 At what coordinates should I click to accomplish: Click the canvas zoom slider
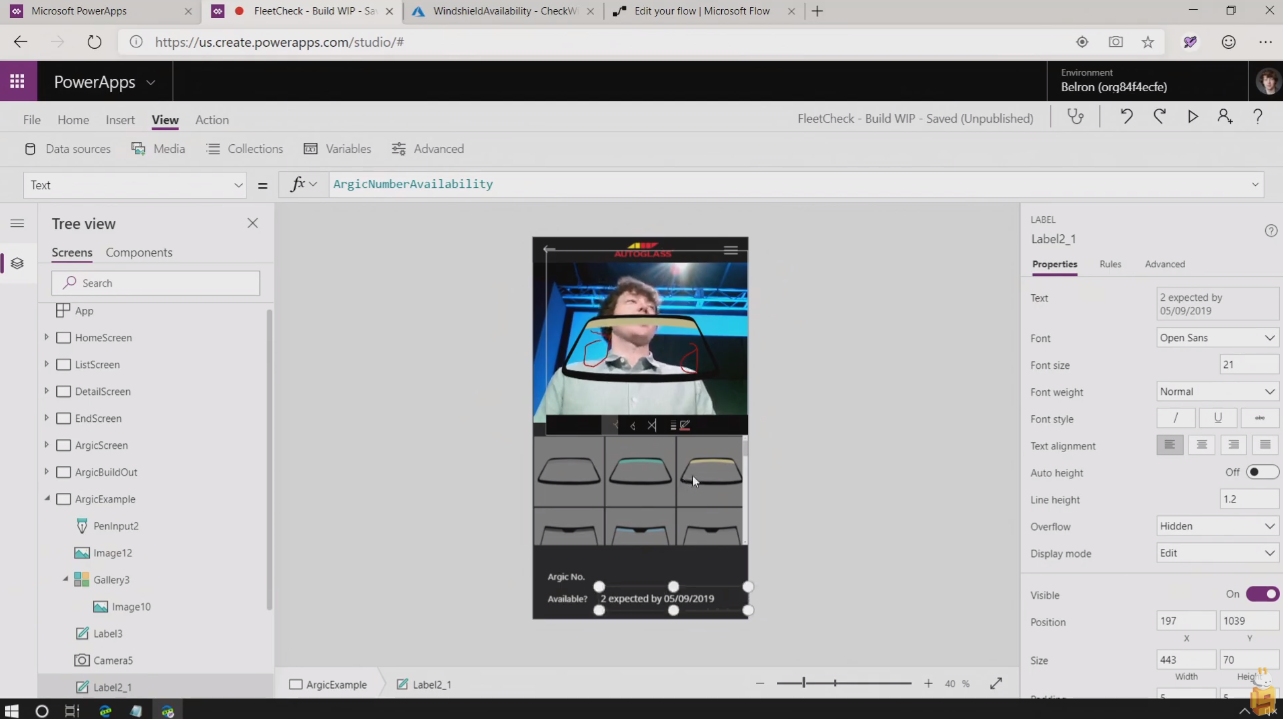click(x=844, y=683)
